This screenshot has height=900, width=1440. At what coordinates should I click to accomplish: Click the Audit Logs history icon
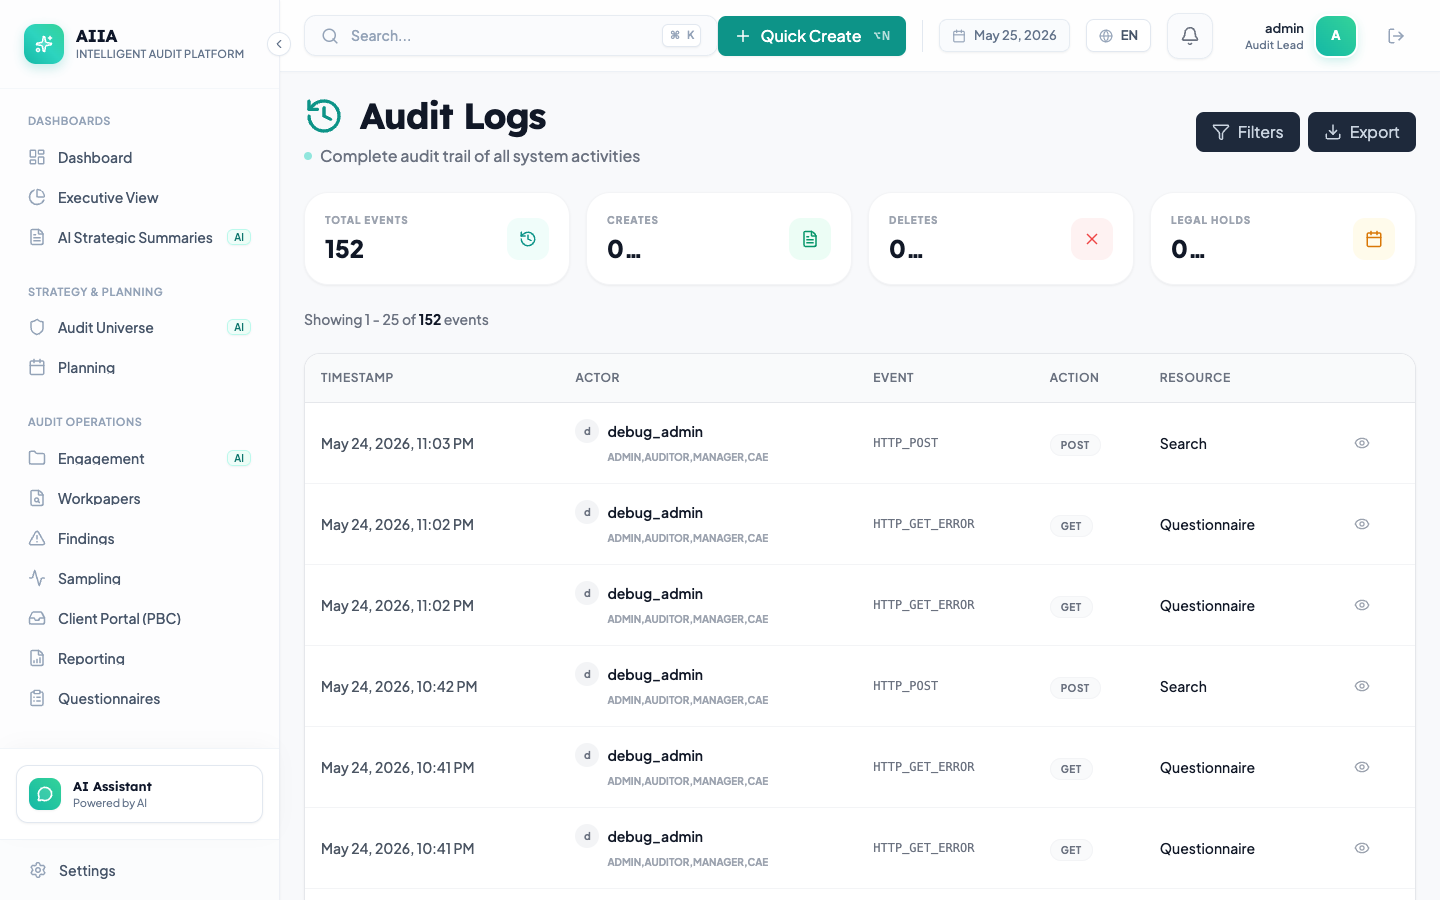coord(324,116)
